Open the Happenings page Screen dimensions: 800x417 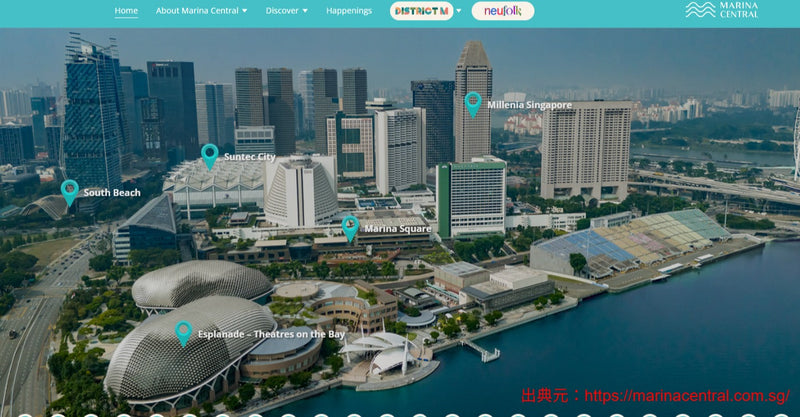coord(349,11)
